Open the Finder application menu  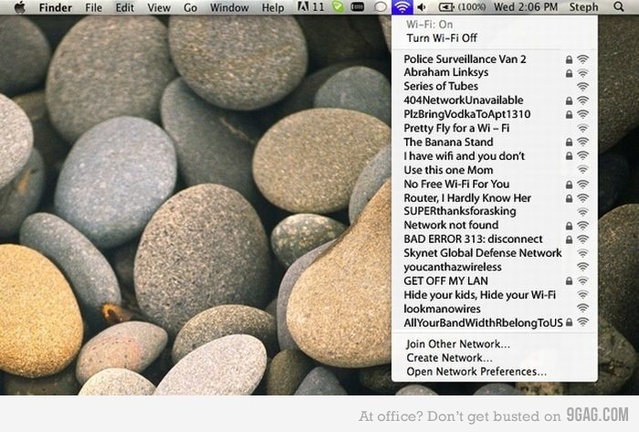pos(56,8)
